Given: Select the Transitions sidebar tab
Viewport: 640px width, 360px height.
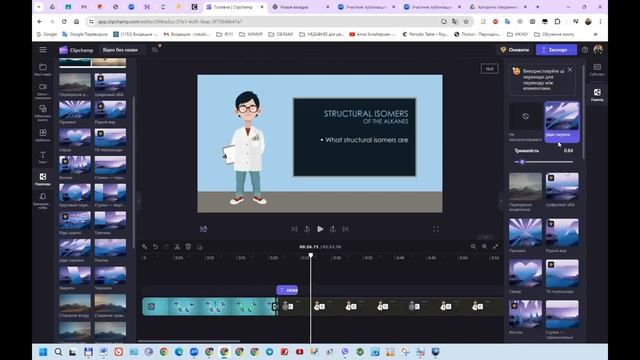Looking at the screenshot, I should [43, 179].
